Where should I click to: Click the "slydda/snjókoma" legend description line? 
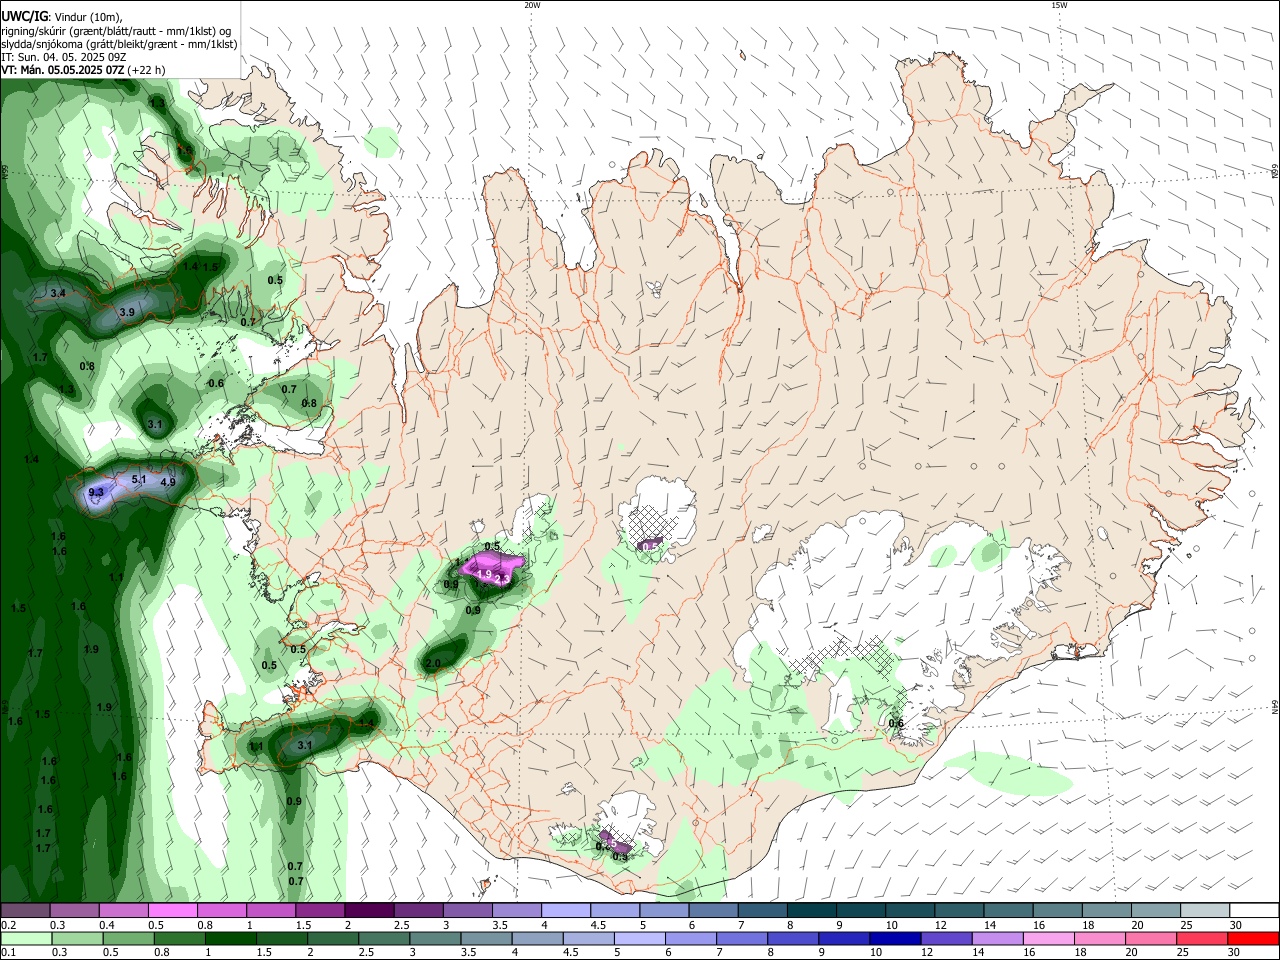pyautogui.click(x=119, y=44)
